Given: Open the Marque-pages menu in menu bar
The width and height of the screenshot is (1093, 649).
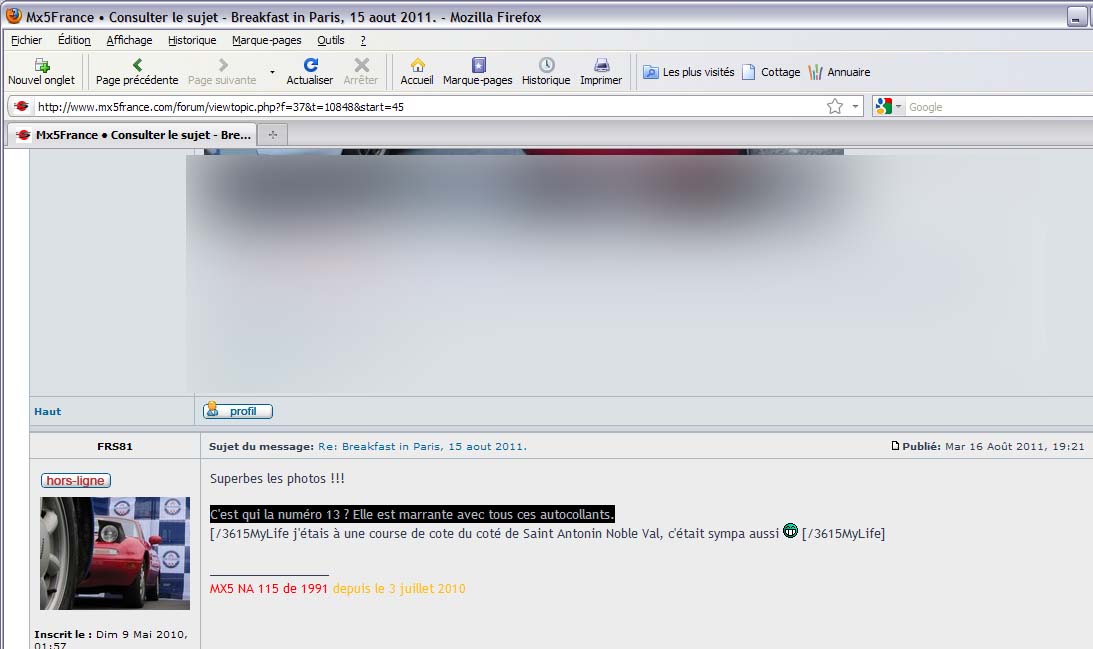Looking at the screenshot, I should (x=266, y=40).
